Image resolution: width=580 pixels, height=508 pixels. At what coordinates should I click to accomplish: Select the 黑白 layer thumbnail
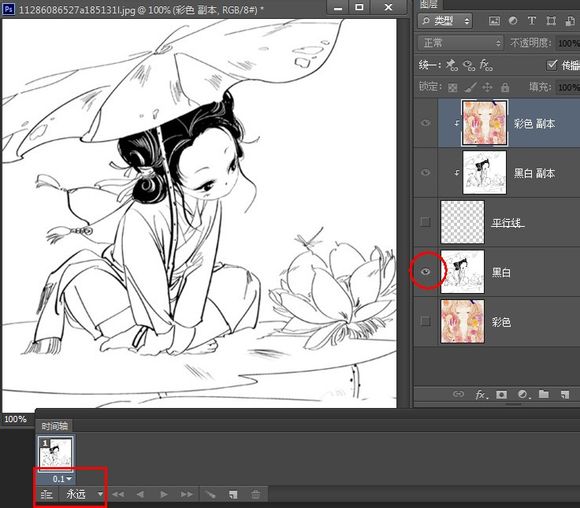coord(462,272)
